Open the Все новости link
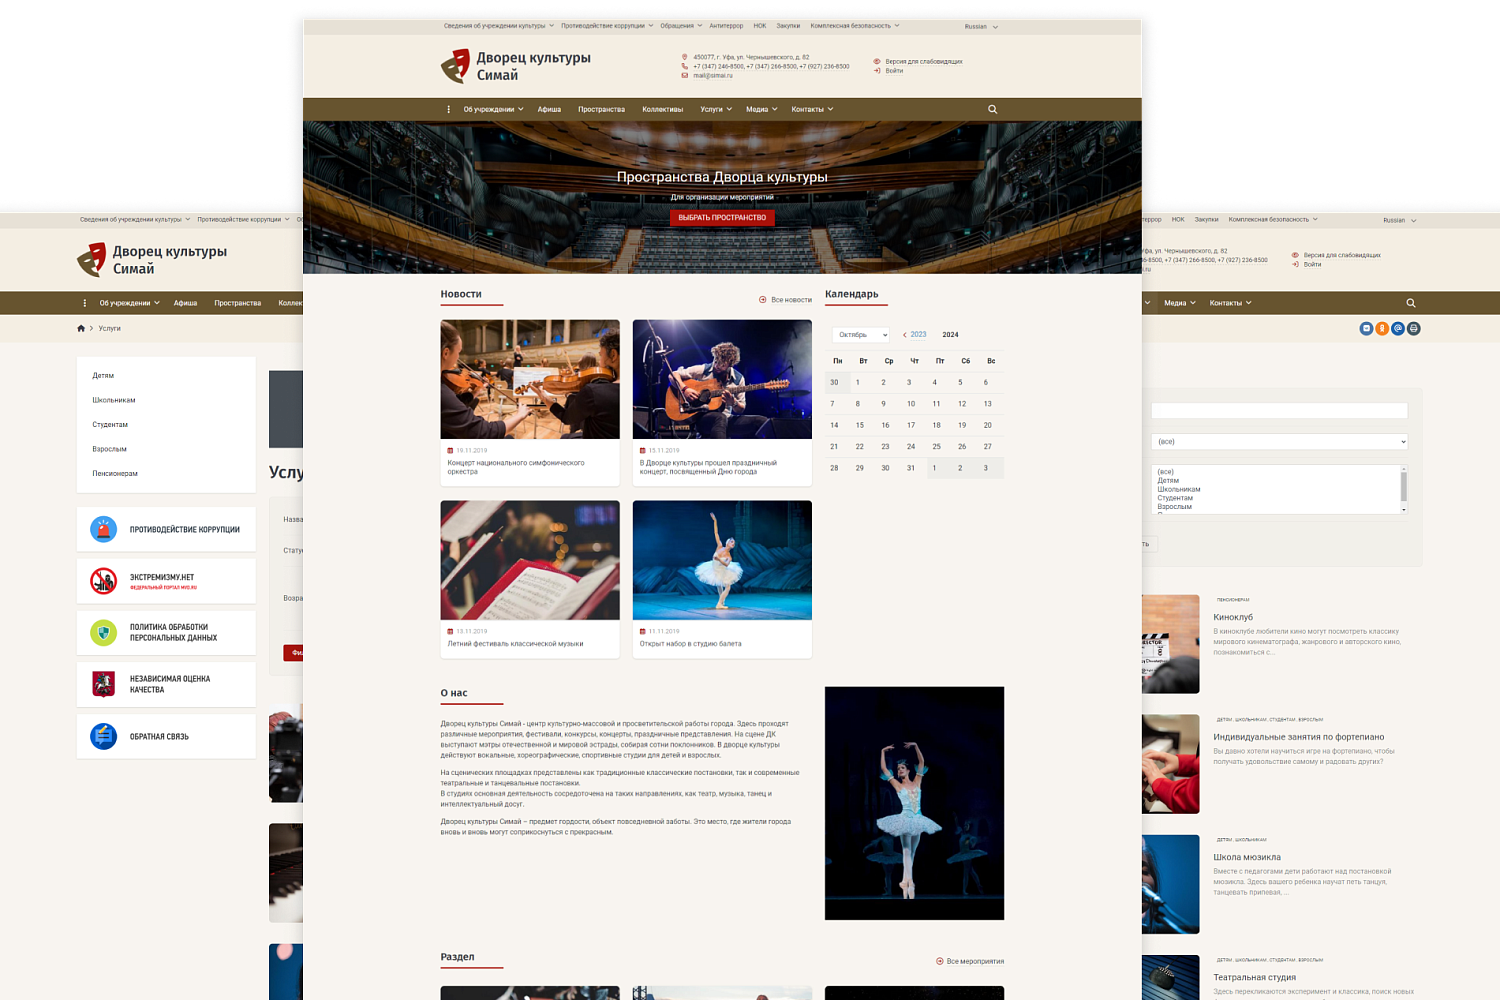The height and width of the screenshot is (1000, 1500). coord(786,300)
